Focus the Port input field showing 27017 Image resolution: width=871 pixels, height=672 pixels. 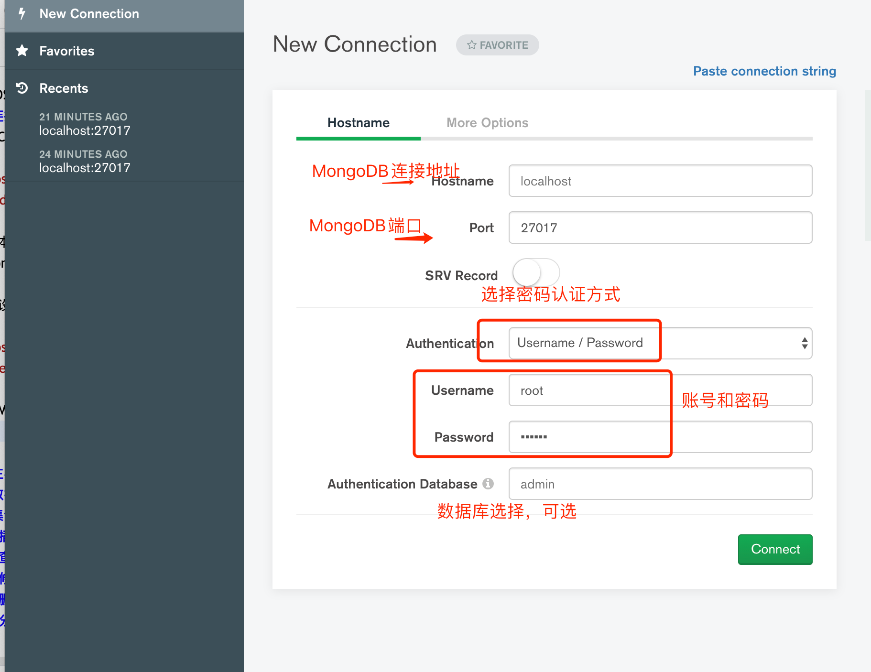(x=660, y=228)
